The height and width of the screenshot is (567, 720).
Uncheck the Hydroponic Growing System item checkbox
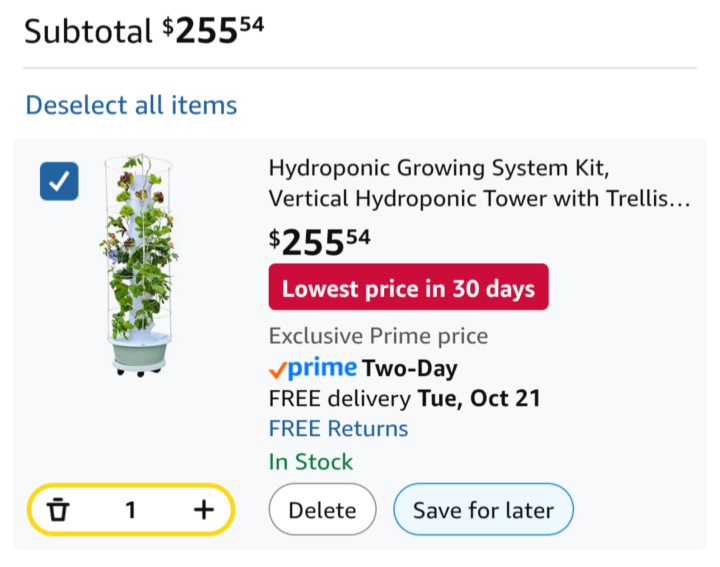[59, 181]
